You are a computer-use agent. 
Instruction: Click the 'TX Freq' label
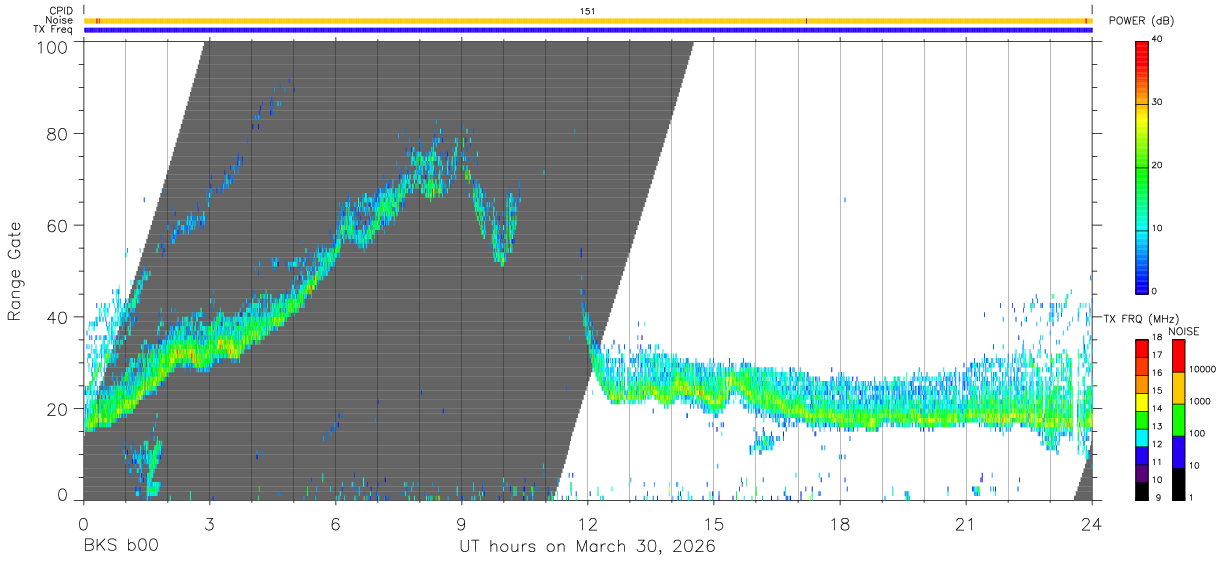[53, 30]
